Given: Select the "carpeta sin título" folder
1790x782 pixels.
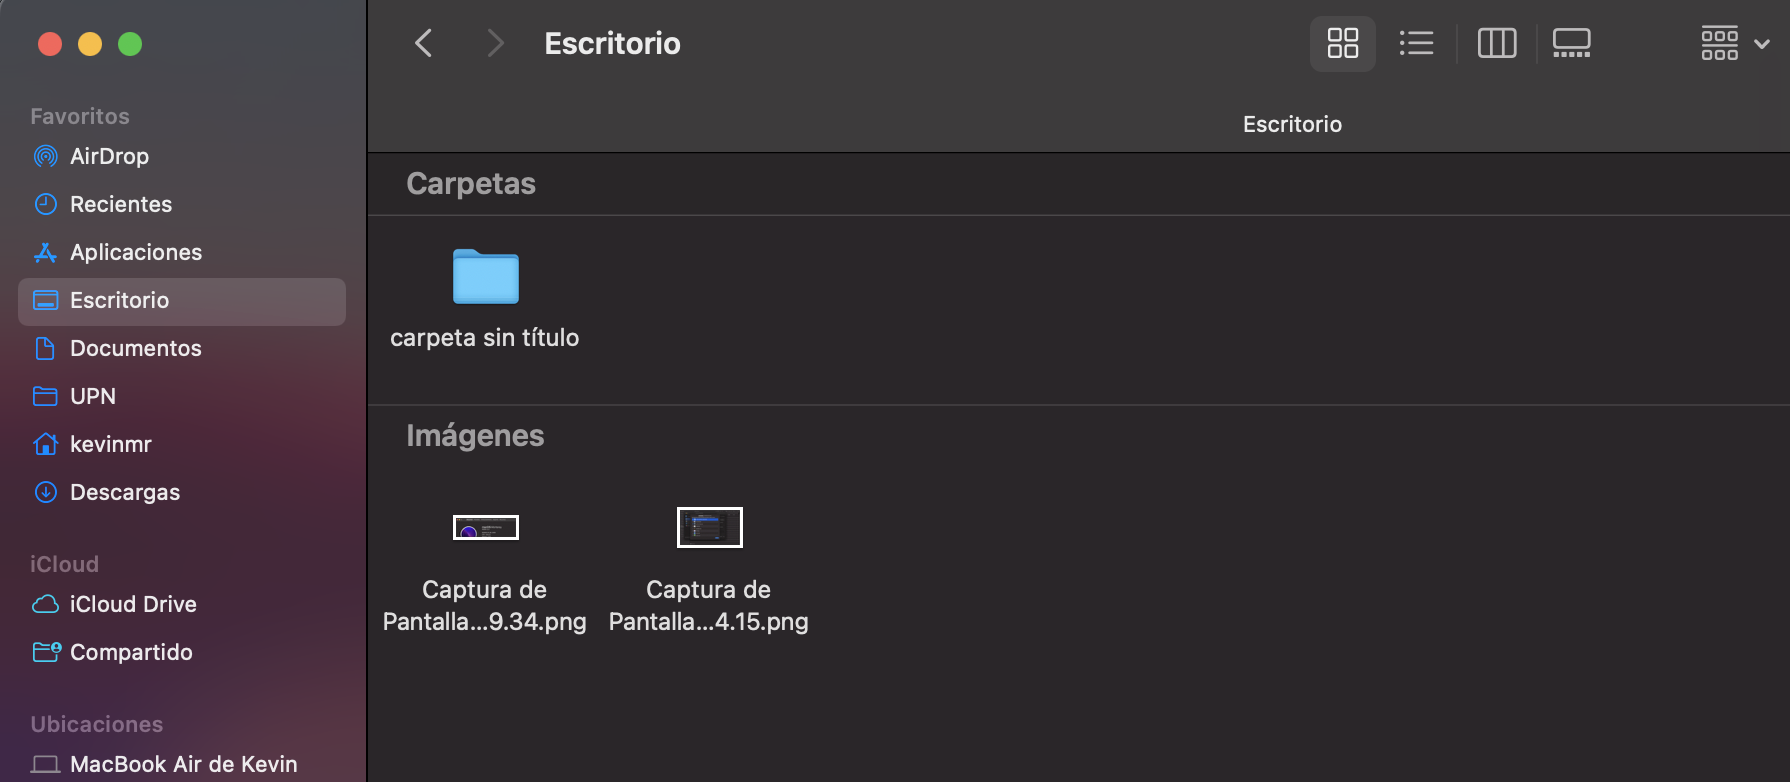Looking at the screenshot, I should (485, 277).
